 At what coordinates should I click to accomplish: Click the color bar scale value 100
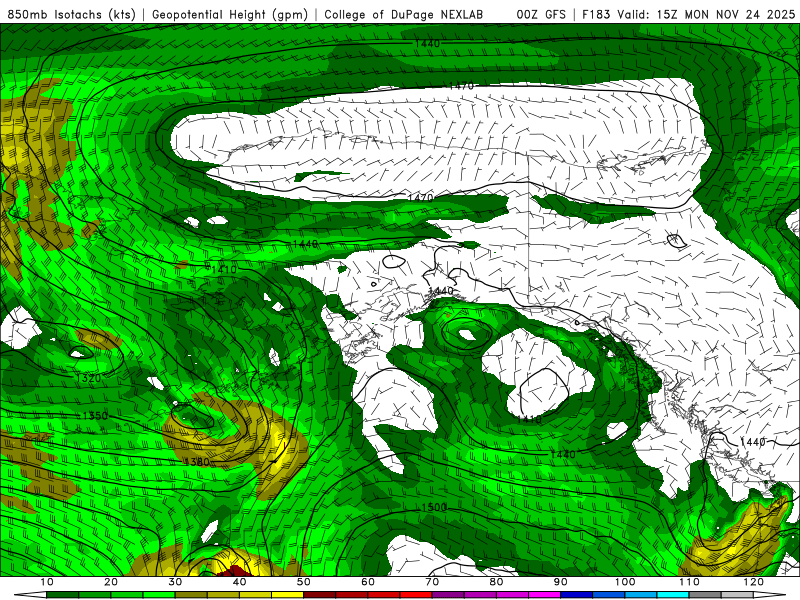click(x=625, y=582)
